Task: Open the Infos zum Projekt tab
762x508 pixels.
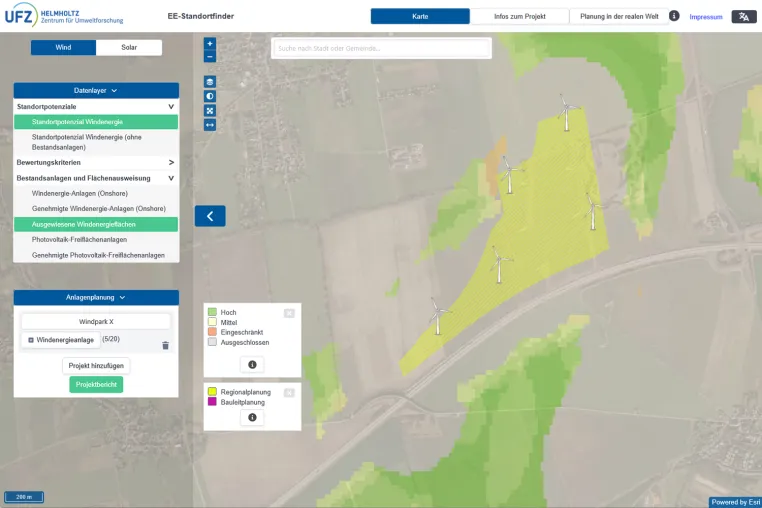Action: (520, 16)
